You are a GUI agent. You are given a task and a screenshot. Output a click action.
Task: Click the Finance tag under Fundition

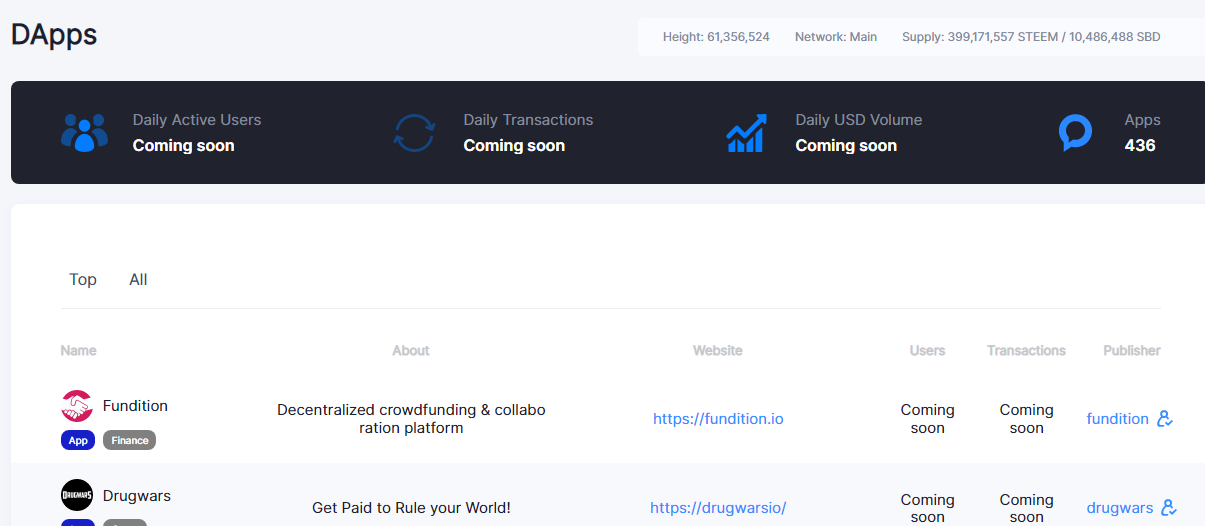[130, 440]
